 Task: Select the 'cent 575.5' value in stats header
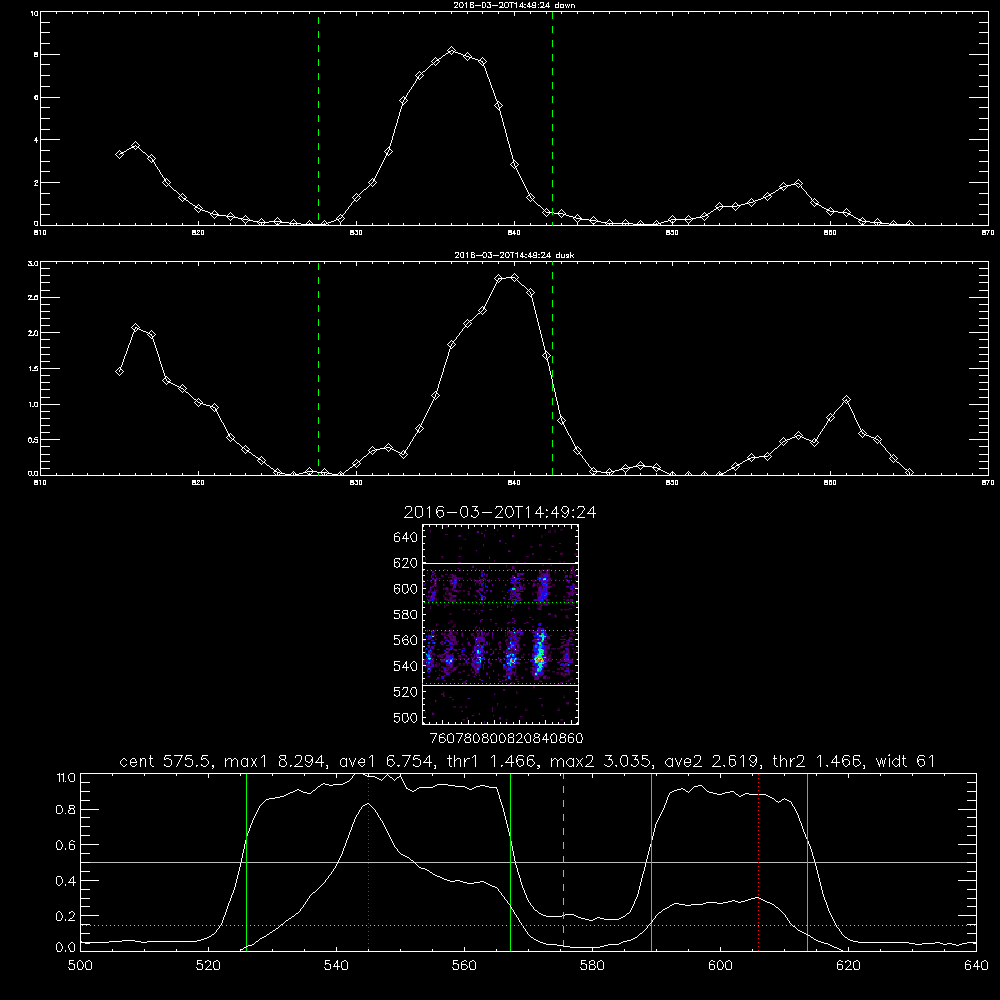(x=166, y=761)
